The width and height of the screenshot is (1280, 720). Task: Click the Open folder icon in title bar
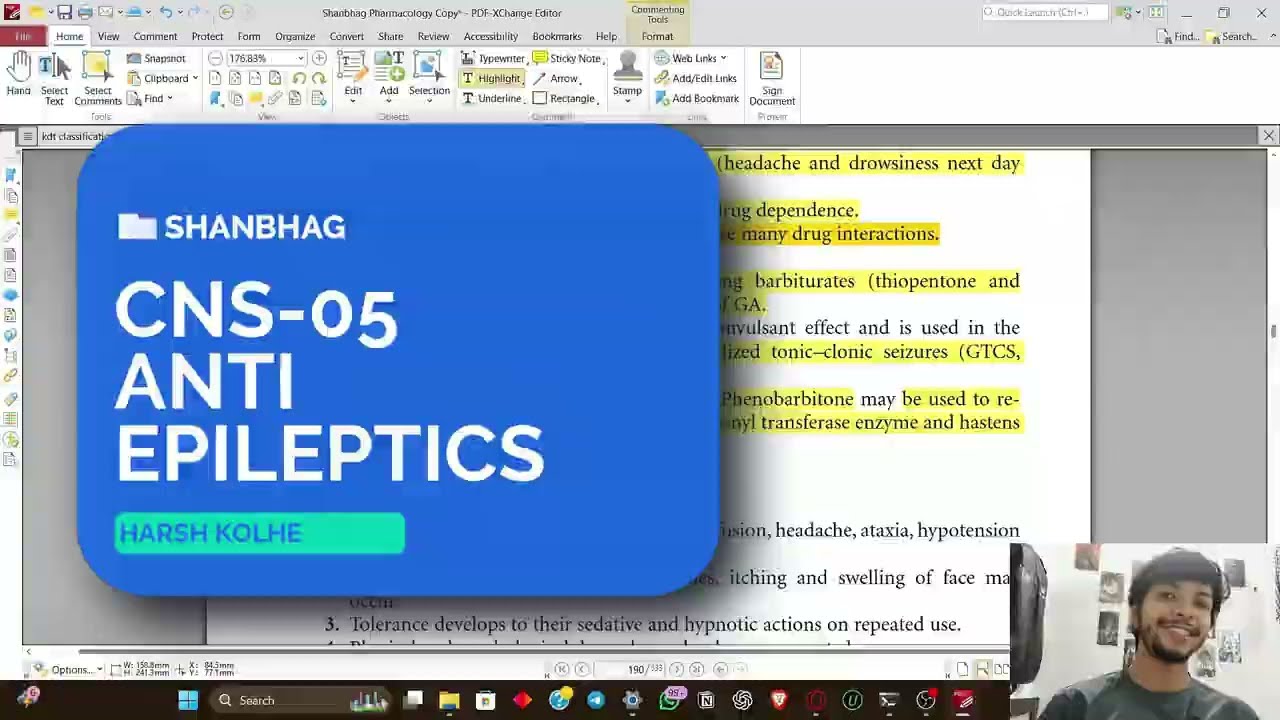point(36,12)
